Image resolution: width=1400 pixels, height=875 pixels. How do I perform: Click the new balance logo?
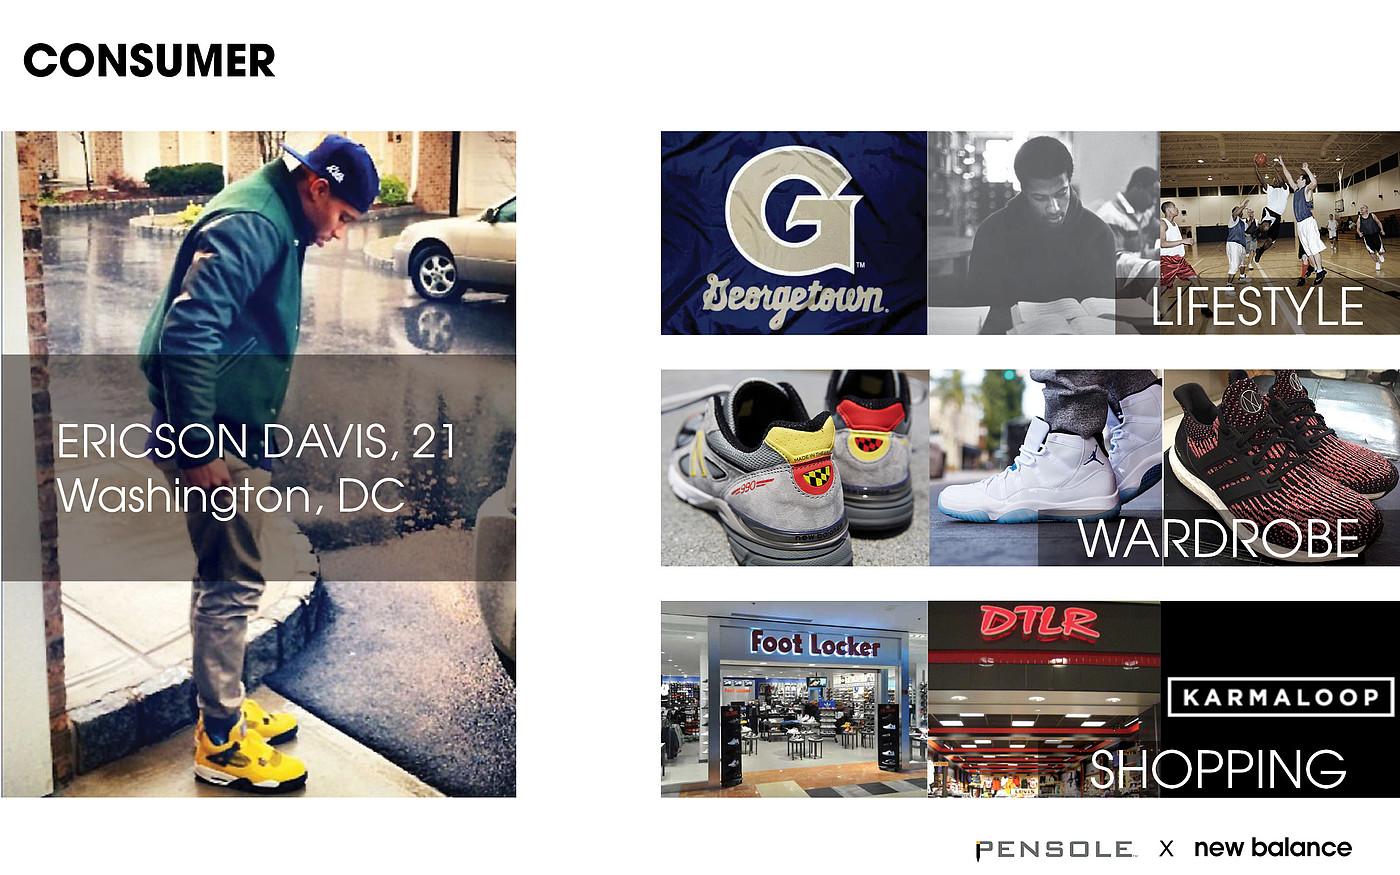pos(1272,848)
